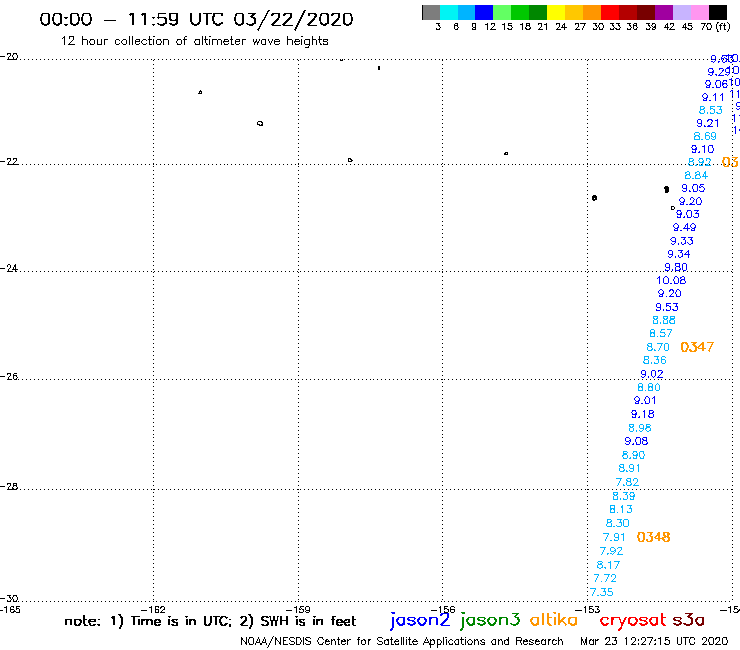Click the gray 3 ft legend swatch
Screen dimensions: 740x650
431,12
